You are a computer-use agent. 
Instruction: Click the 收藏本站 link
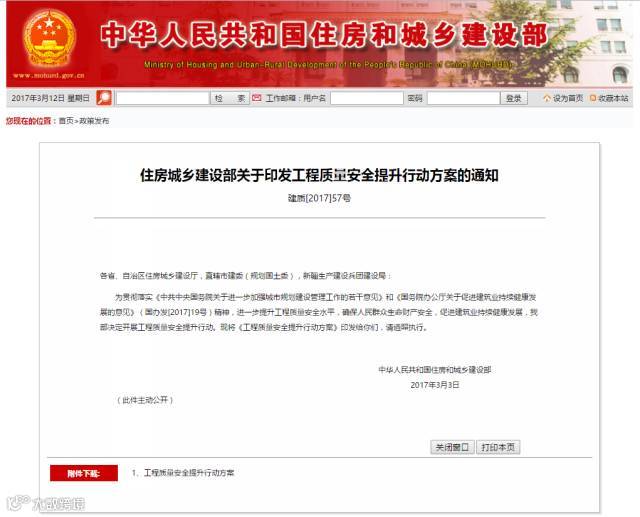point(613,98)
